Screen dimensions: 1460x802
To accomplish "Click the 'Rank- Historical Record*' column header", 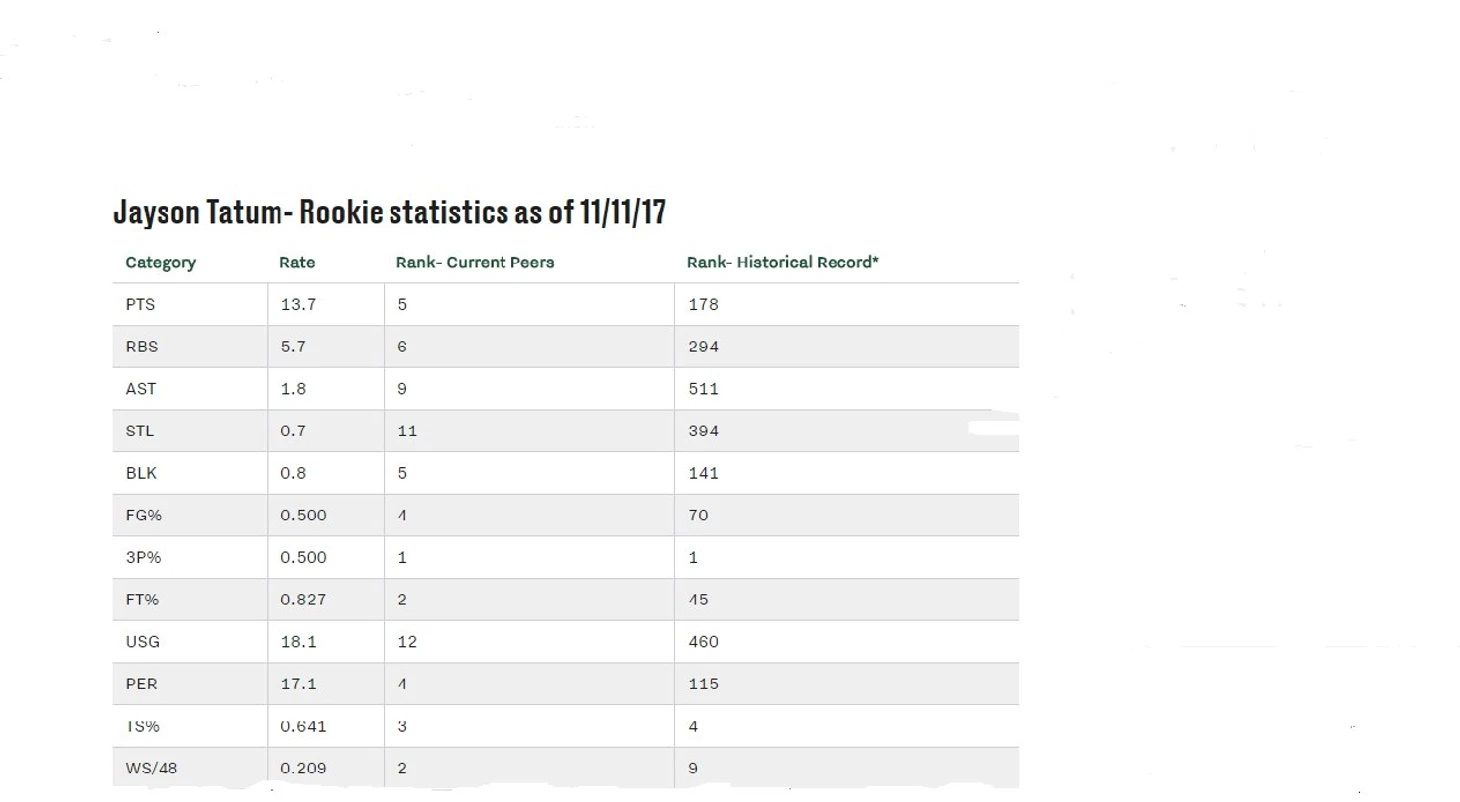I will coord(782,262).
